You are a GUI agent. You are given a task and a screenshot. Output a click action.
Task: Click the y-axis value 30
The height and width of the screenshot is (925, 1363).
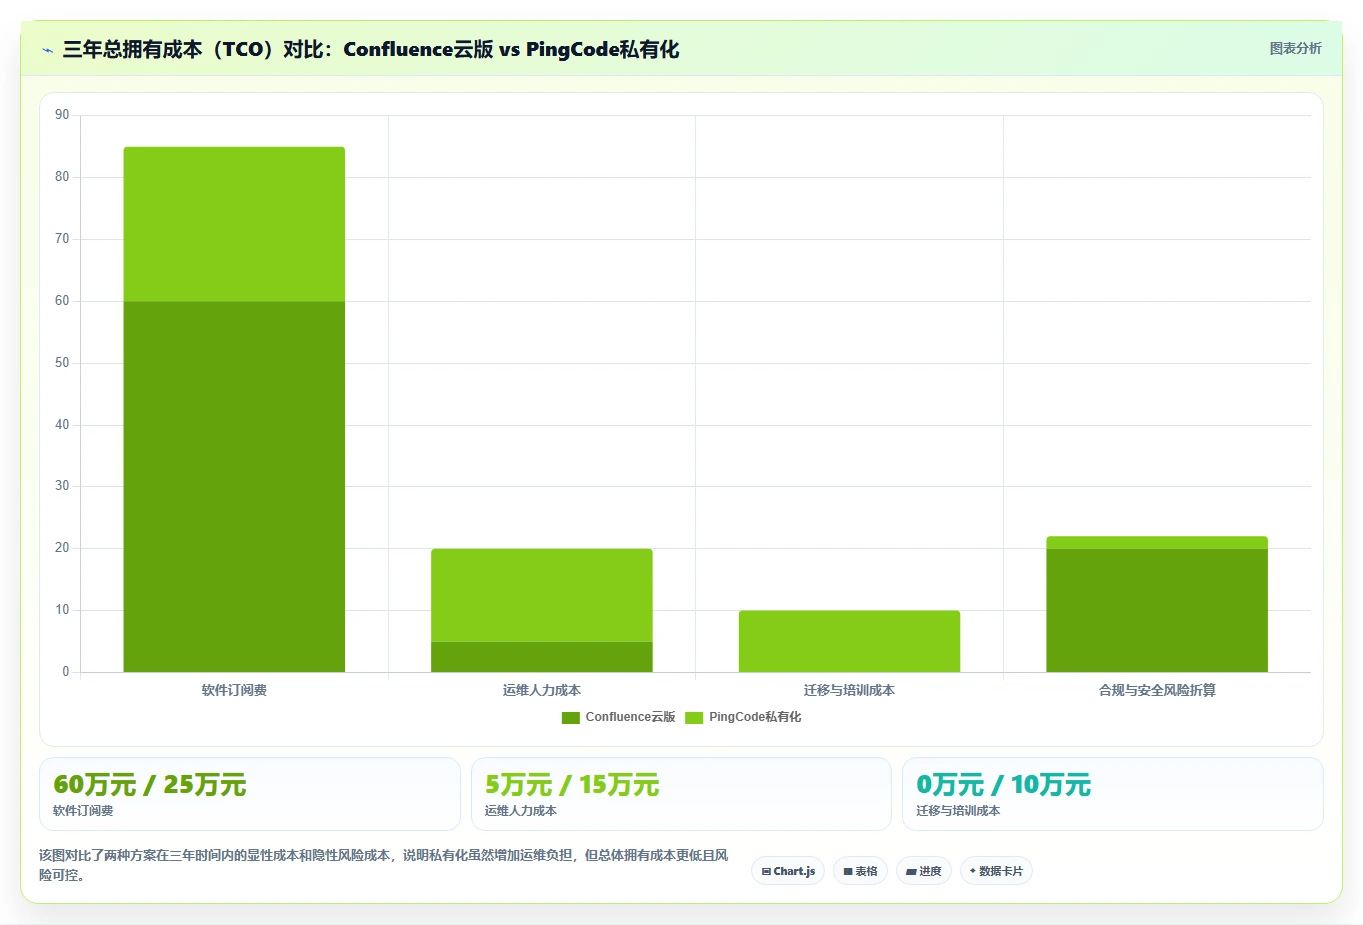coord(62,486)
